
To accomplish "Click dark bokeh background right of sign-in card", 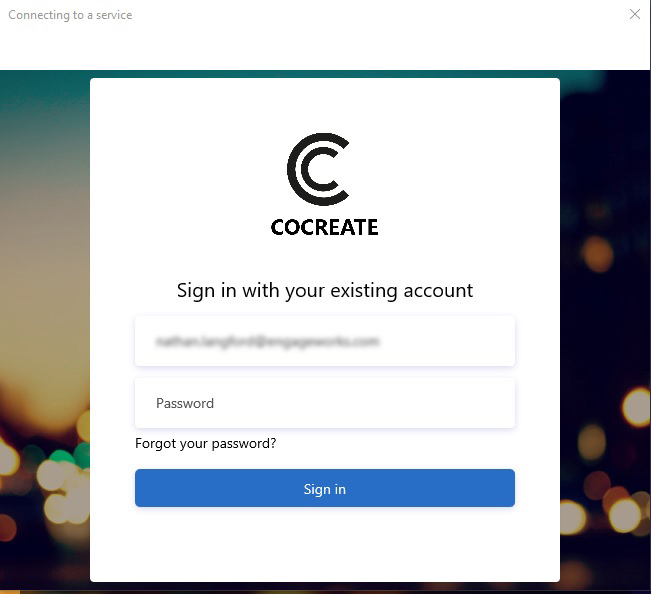I will 604,166.
